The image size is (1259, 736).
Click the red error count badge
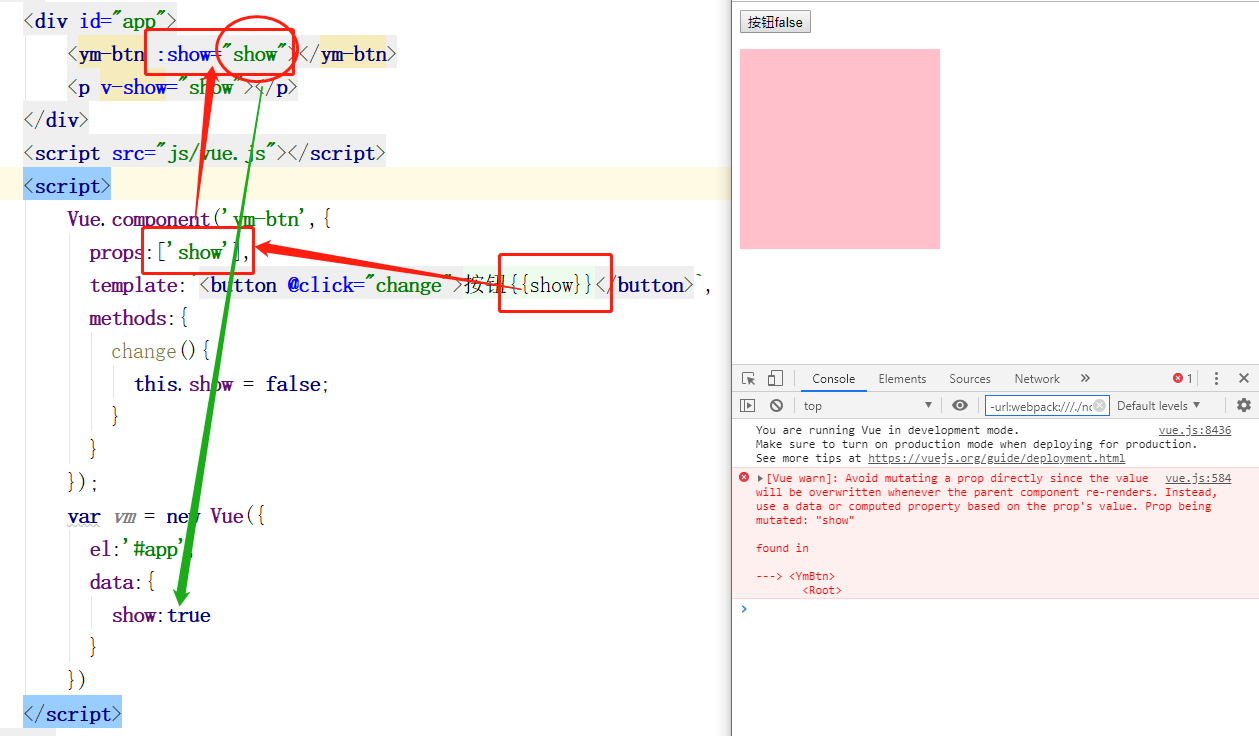pyautogui.click(x=1183, y=379)
